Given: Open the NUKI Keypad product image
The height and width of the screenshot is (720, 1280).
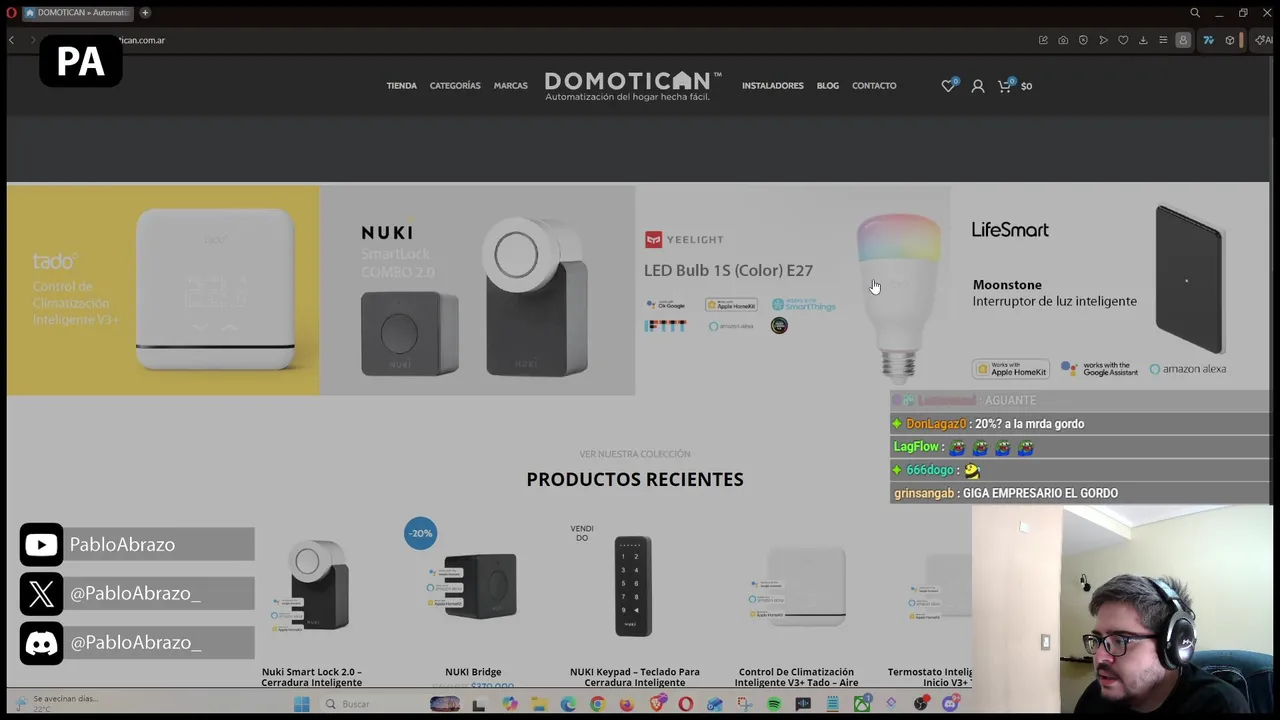Looking at the screenshot, I should point(634,585).
